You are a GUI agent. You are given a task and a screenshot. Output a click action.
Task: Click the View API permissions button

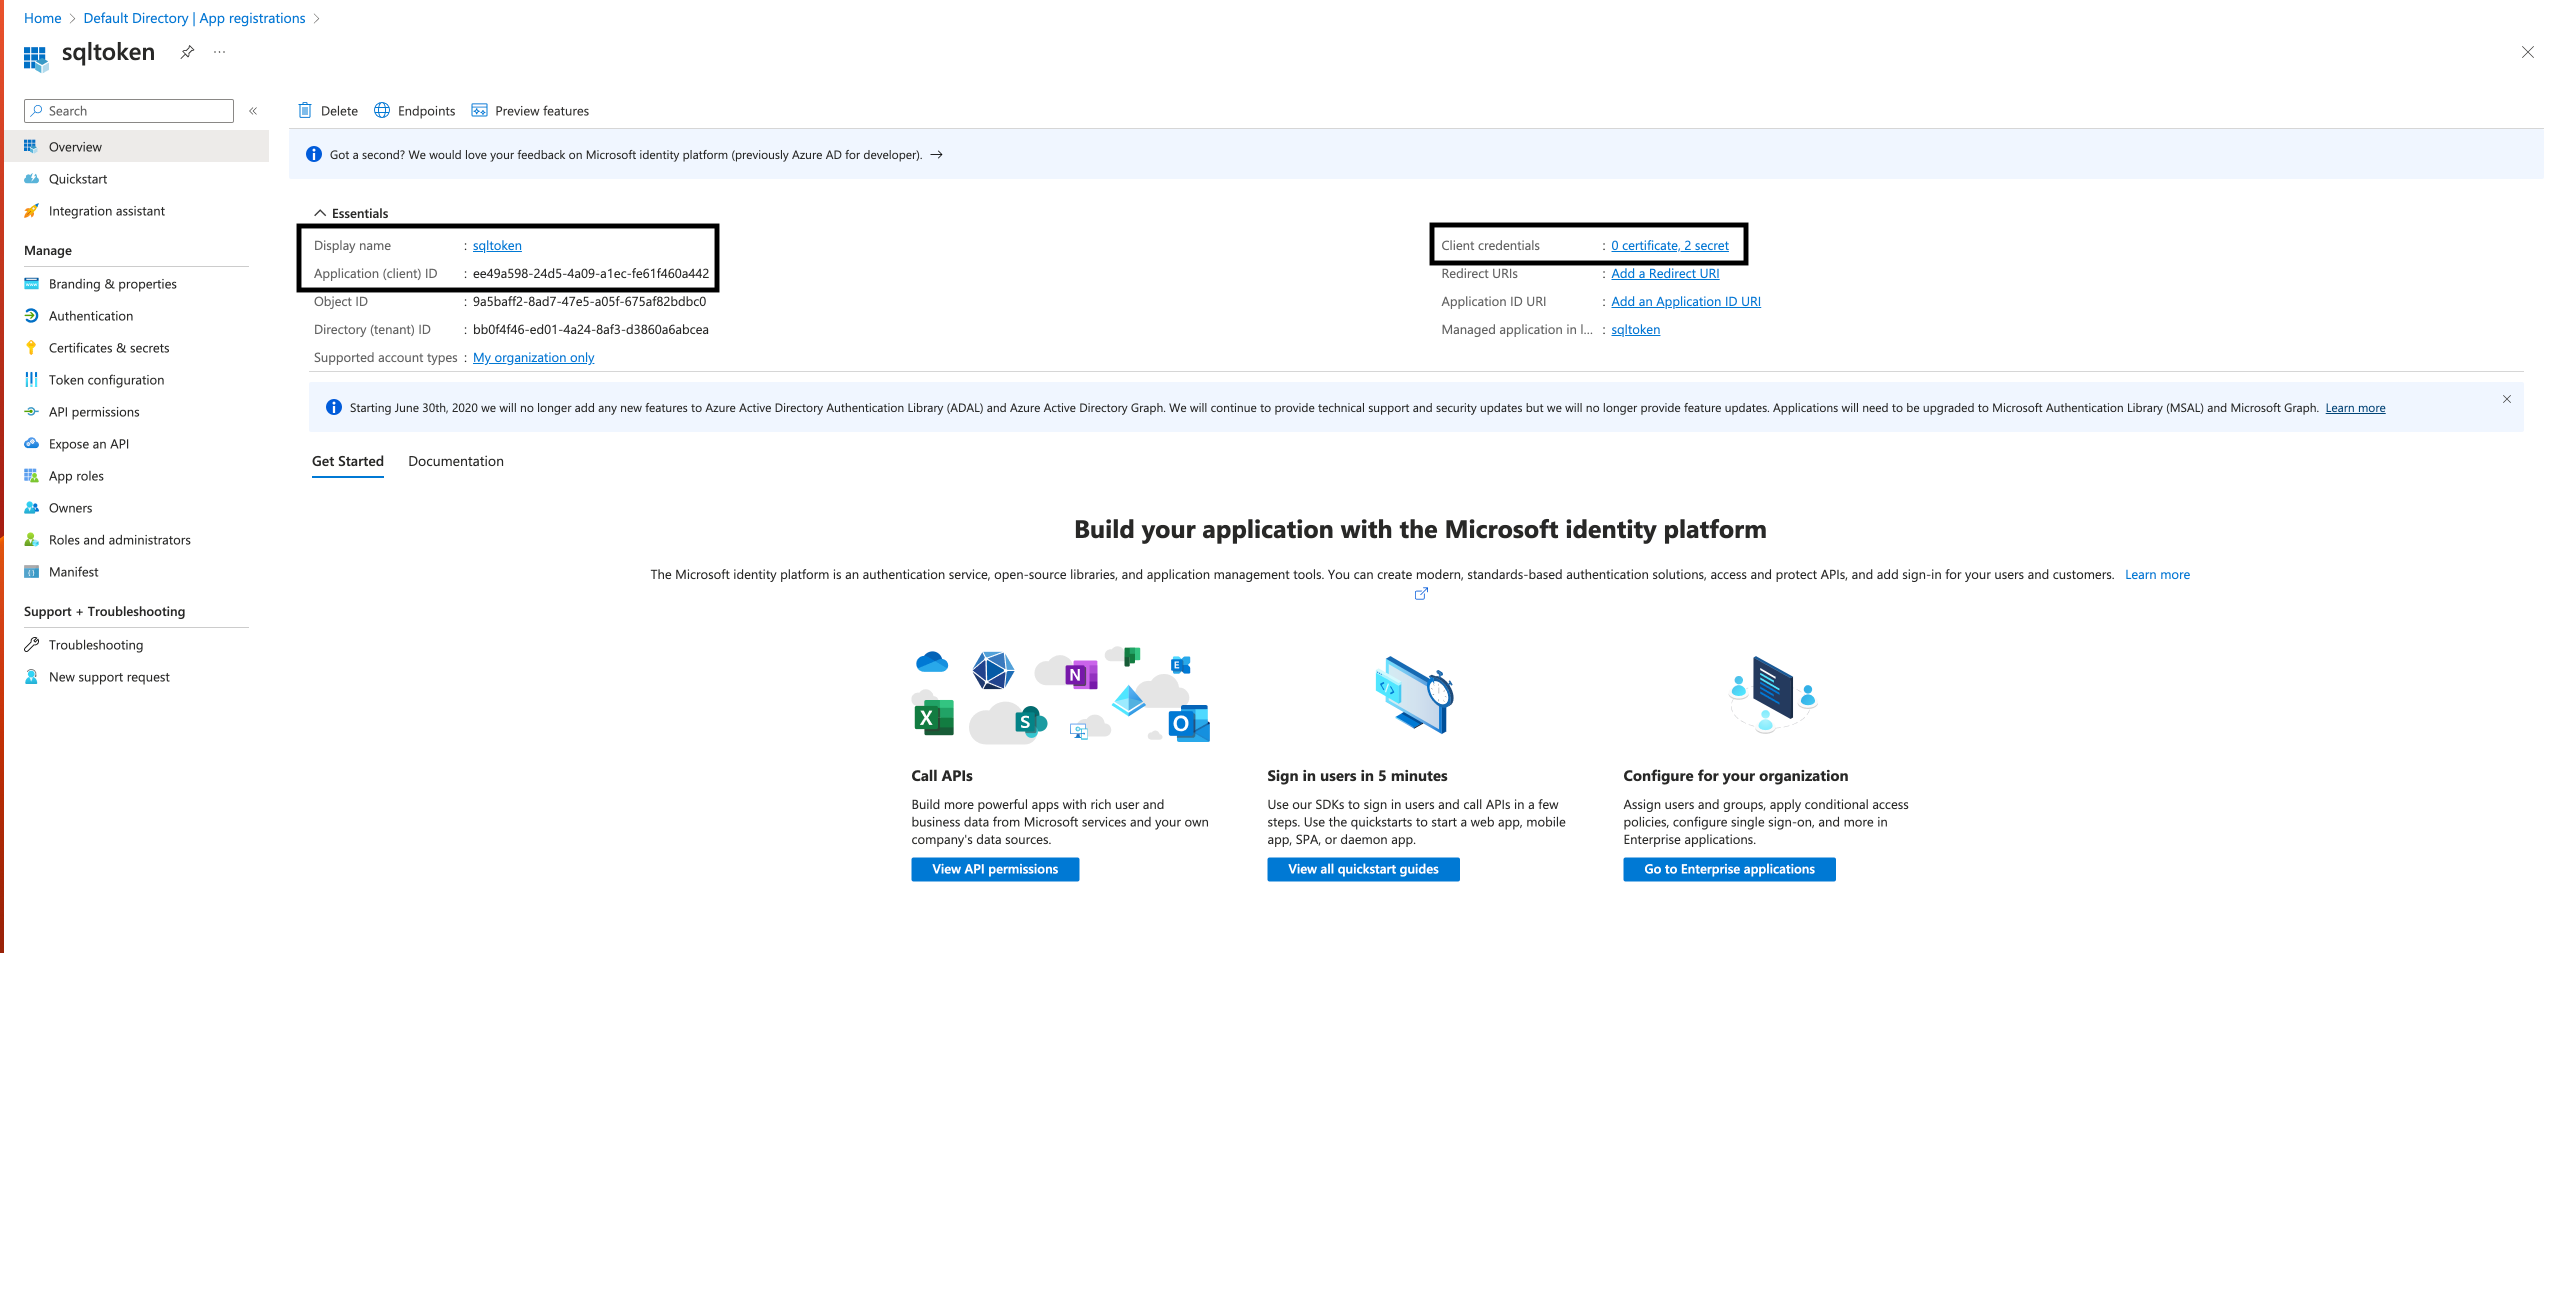[x=994, y=869]
